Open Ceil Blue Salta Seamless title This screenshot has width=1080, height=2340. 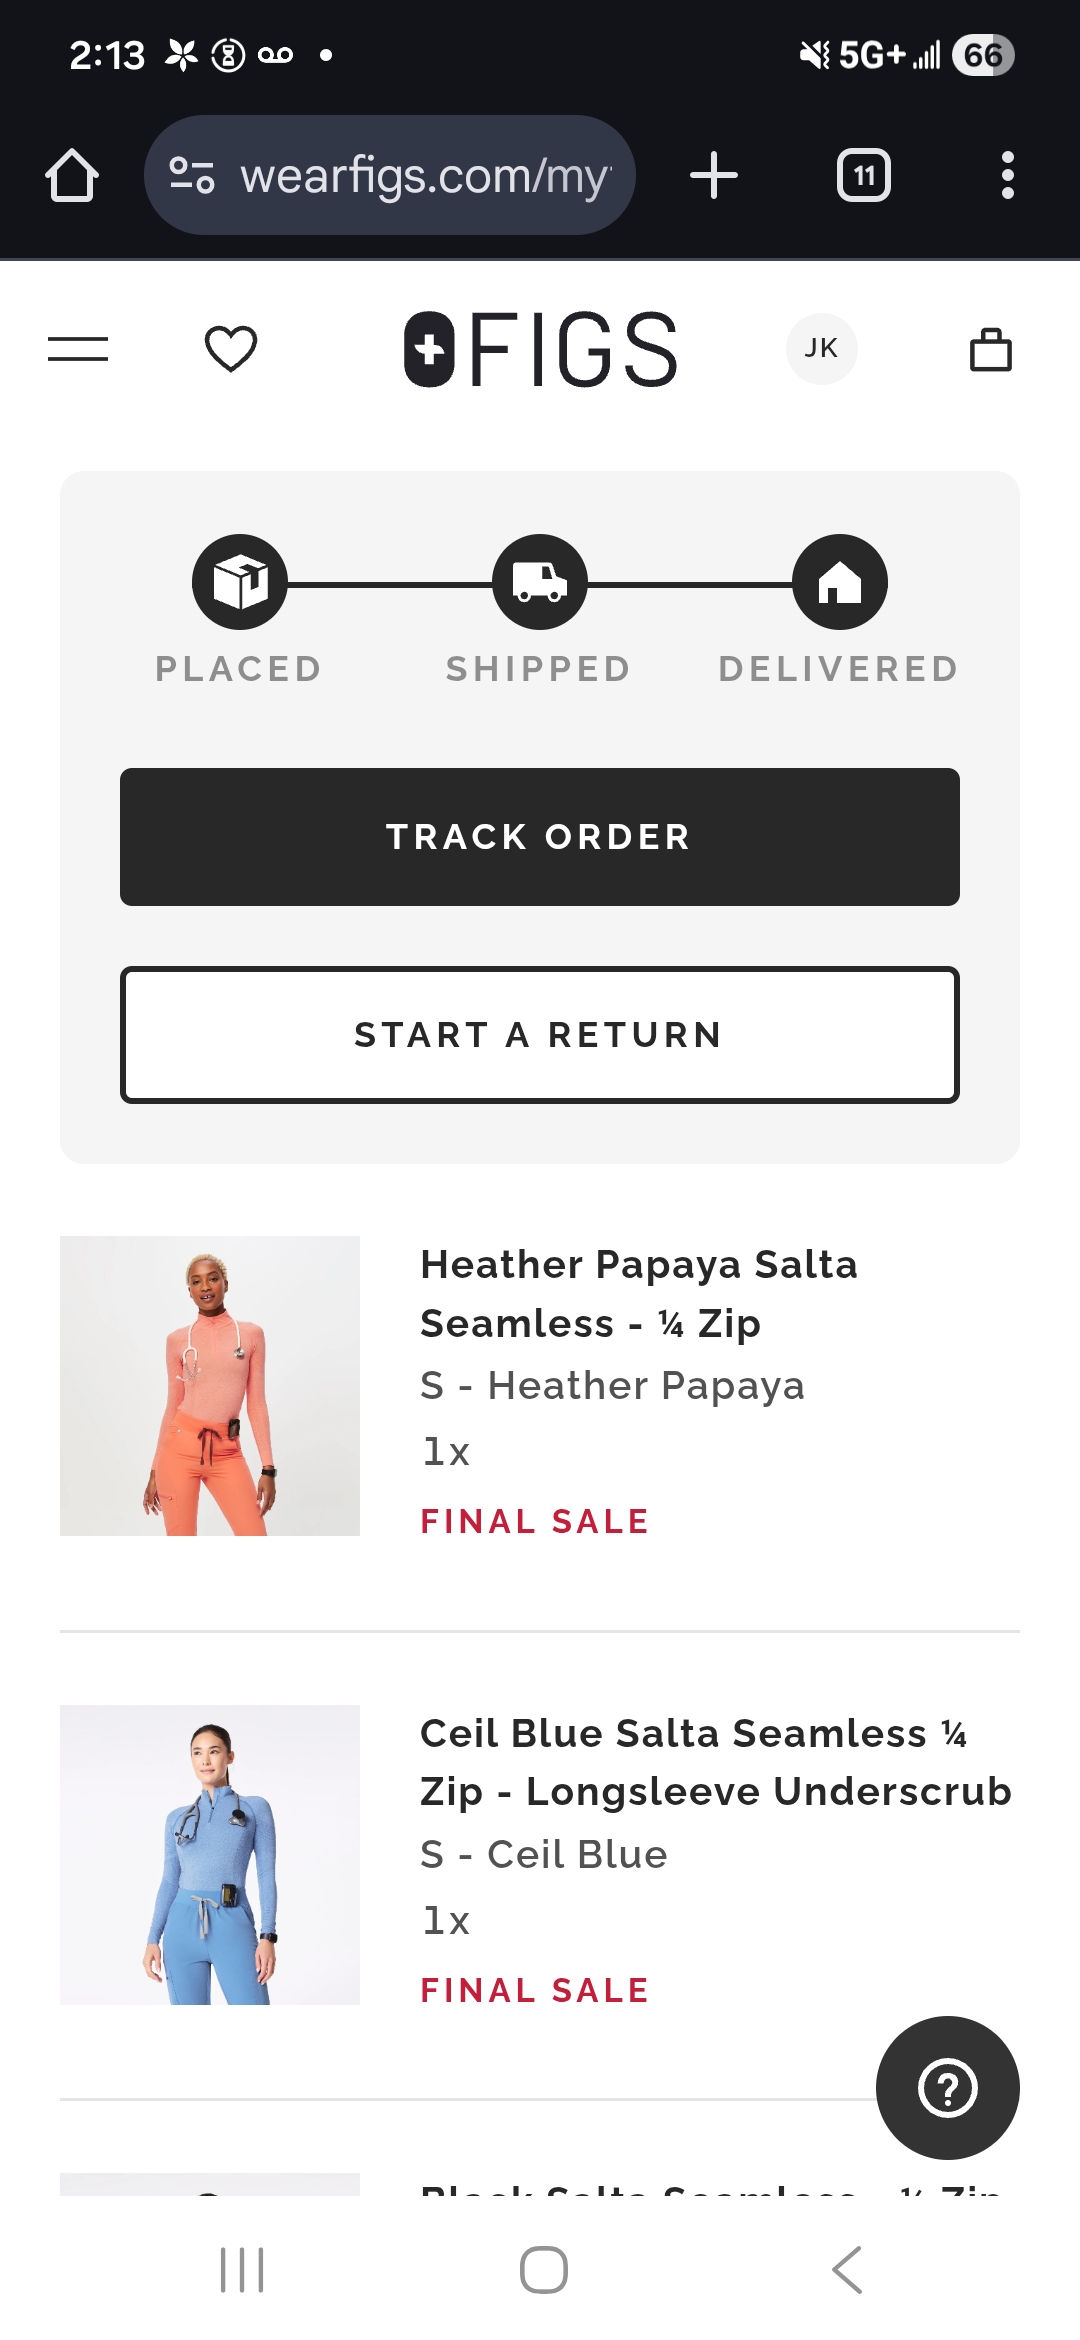click(x=715, y=1762)
